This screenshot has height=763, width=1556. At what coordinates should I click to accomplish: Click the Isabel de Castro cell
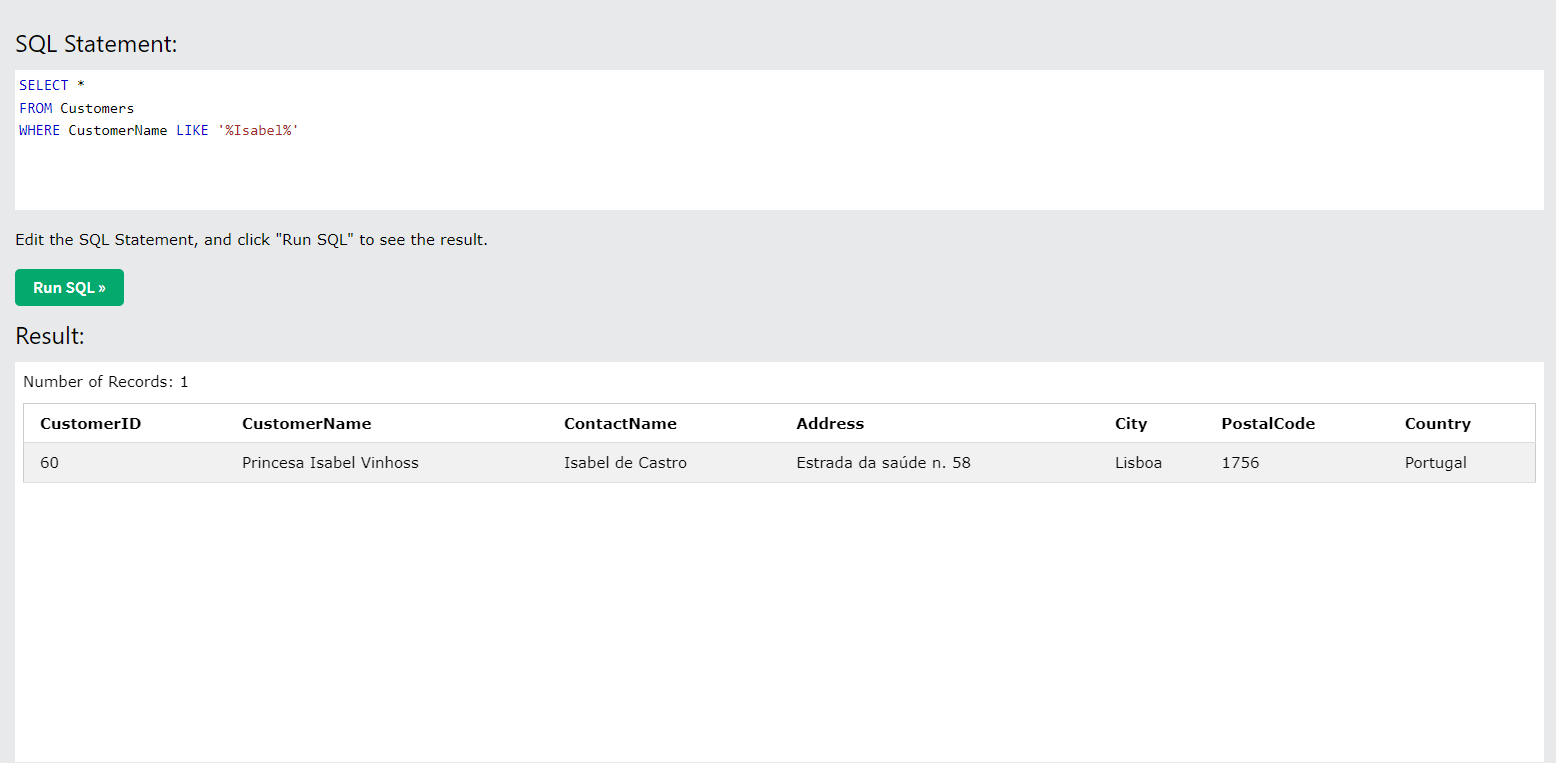(625, 463)
